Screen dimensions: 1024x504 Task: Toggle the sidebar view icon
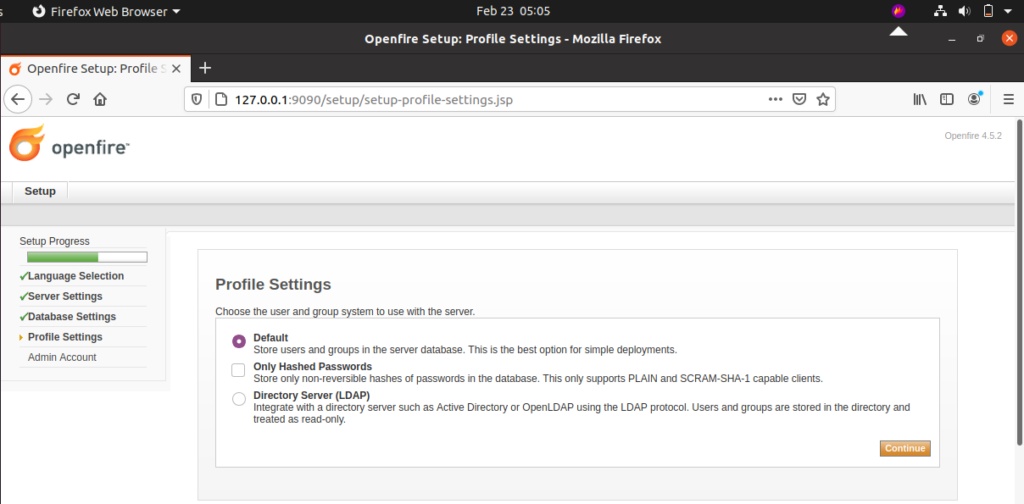coord(947,100)
